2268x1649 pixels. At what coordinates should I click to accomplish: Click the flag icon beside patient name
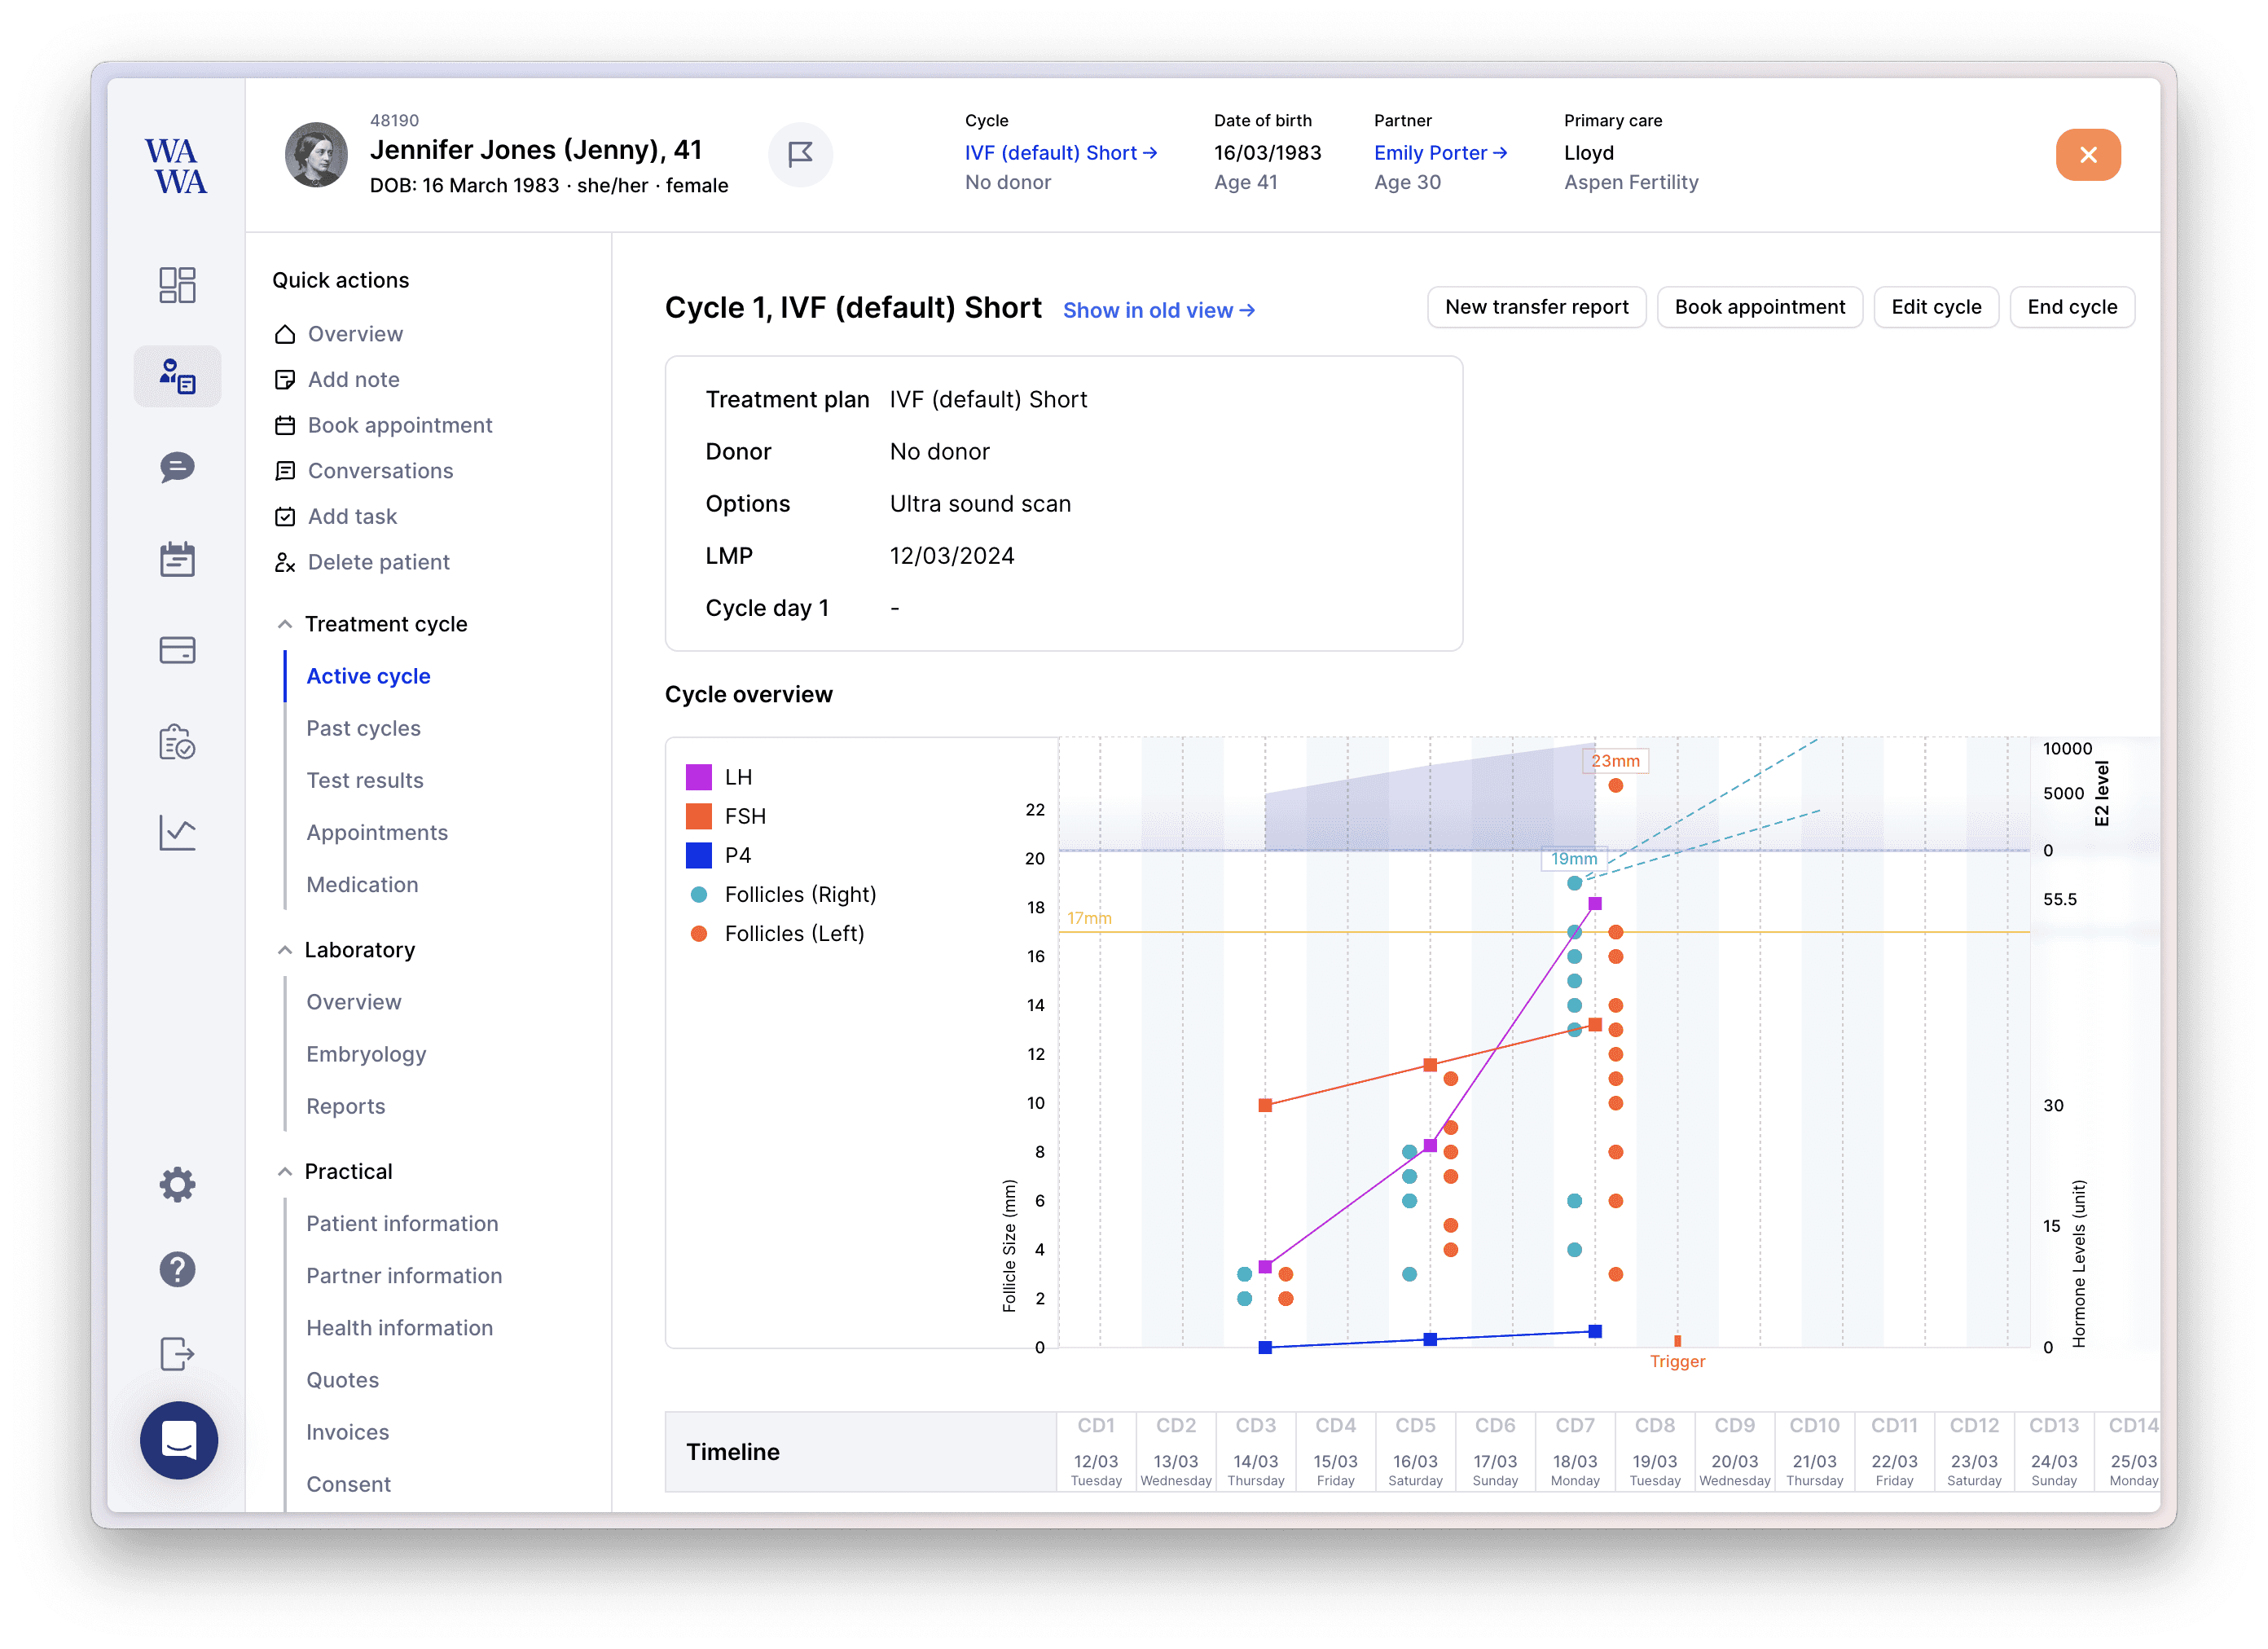point(800,154)
